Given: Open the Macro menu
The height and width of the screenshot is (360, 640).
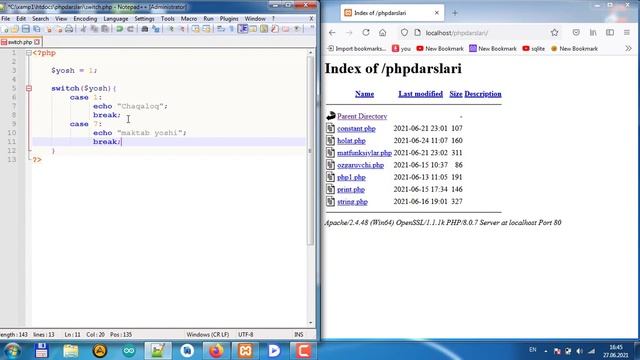Looking at the screenshot, I should click(189, 19).
